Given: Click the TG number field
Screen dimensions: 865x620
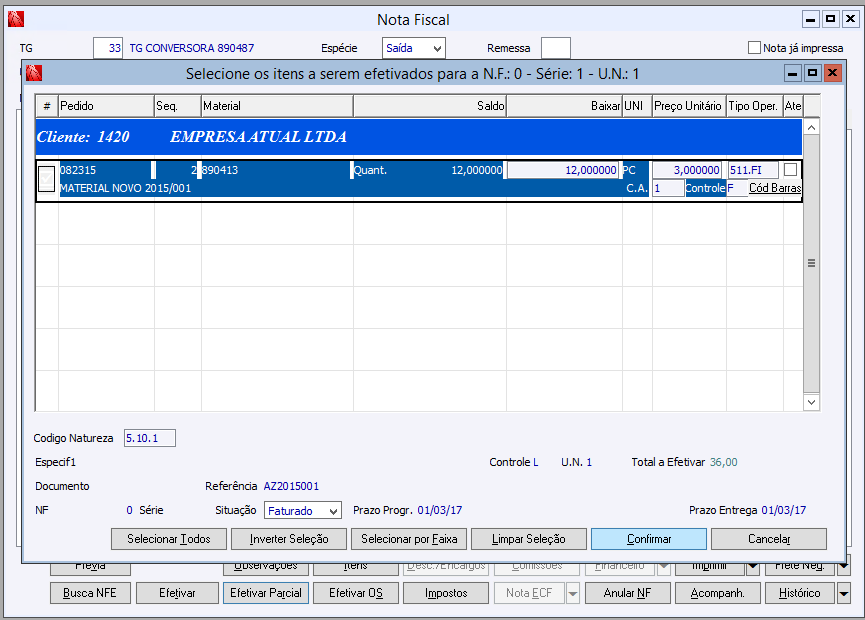Looking at the screenshot, I should (x=108, y=48).
